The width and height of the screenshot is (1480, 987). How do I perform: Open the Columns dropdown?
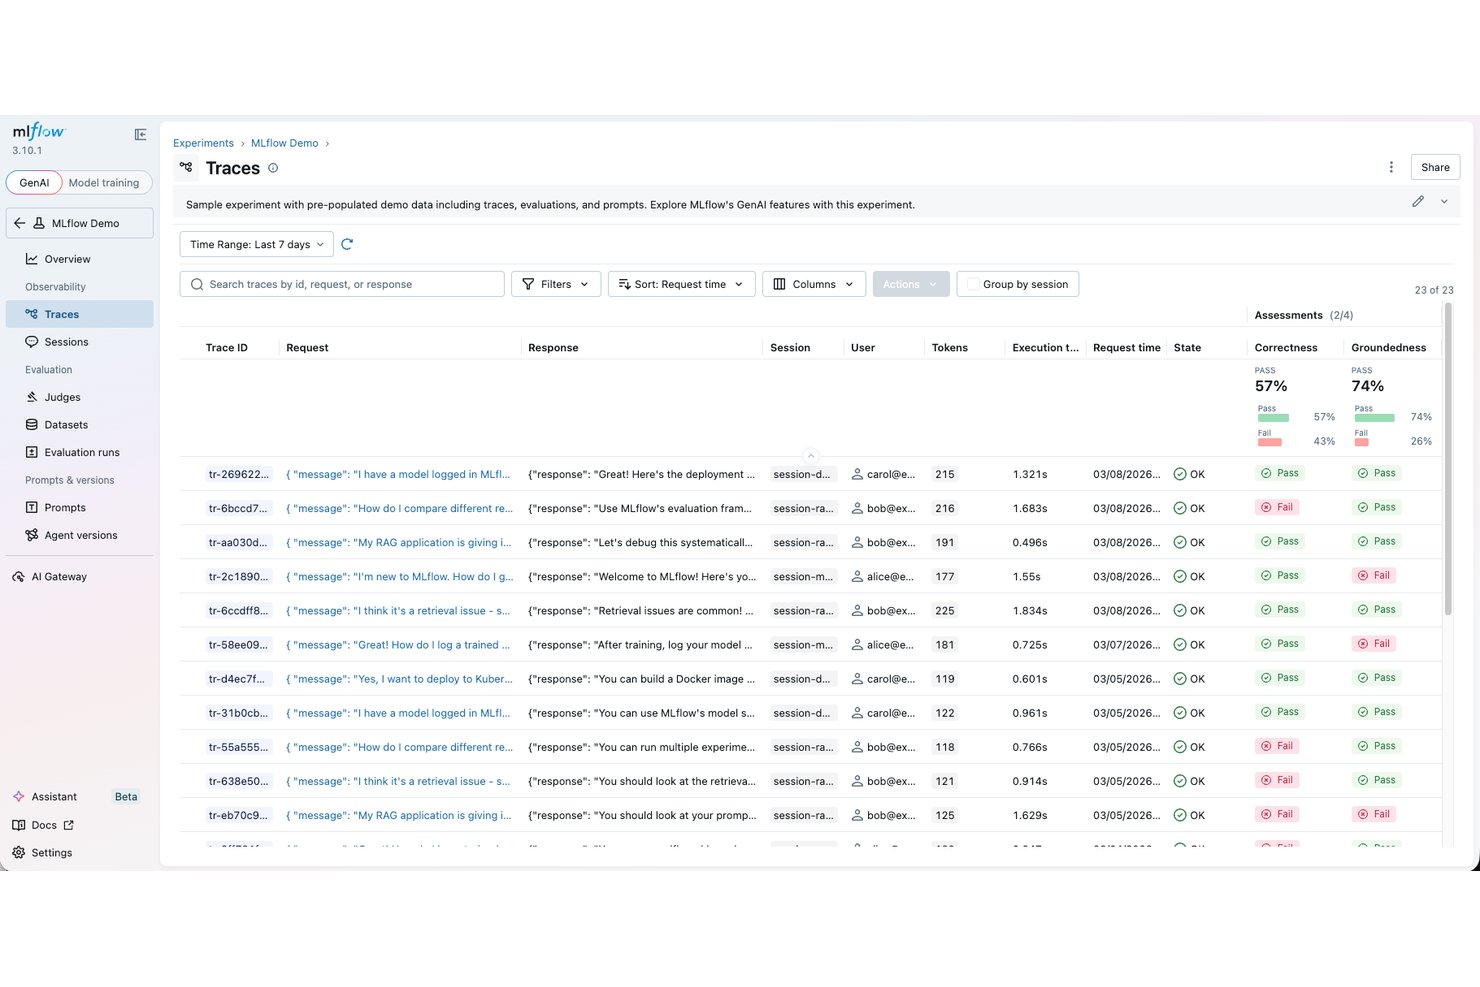pos(814,284)
